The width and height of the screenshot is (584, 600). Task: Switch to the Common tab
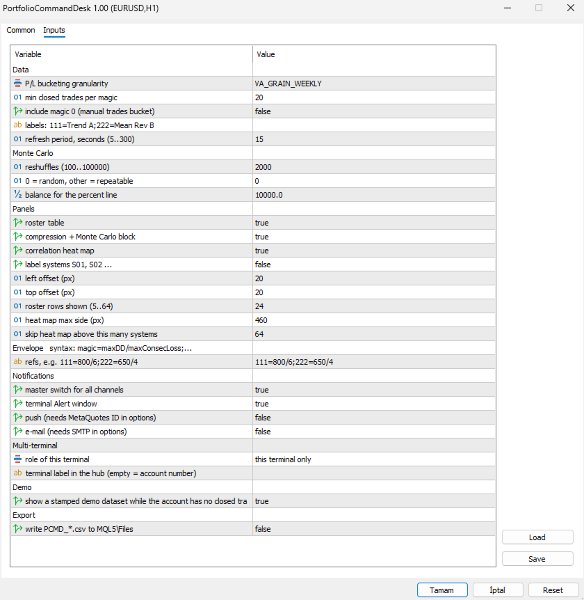(x=21, y=30)
